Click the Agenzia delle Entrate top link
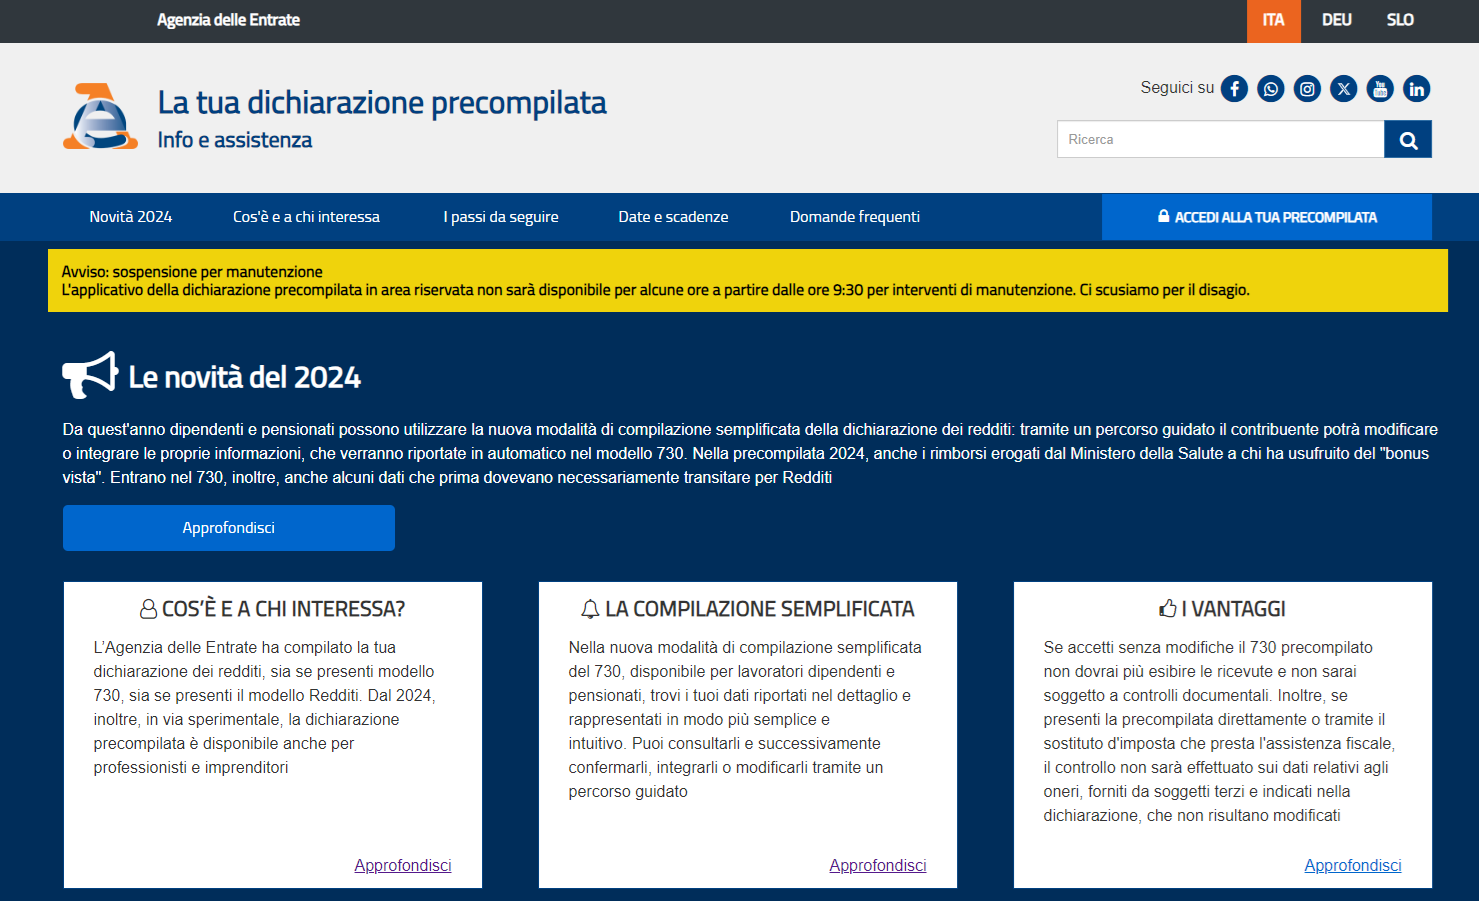The height and width of the screenshot is (901, 1479). coord(228,20)
